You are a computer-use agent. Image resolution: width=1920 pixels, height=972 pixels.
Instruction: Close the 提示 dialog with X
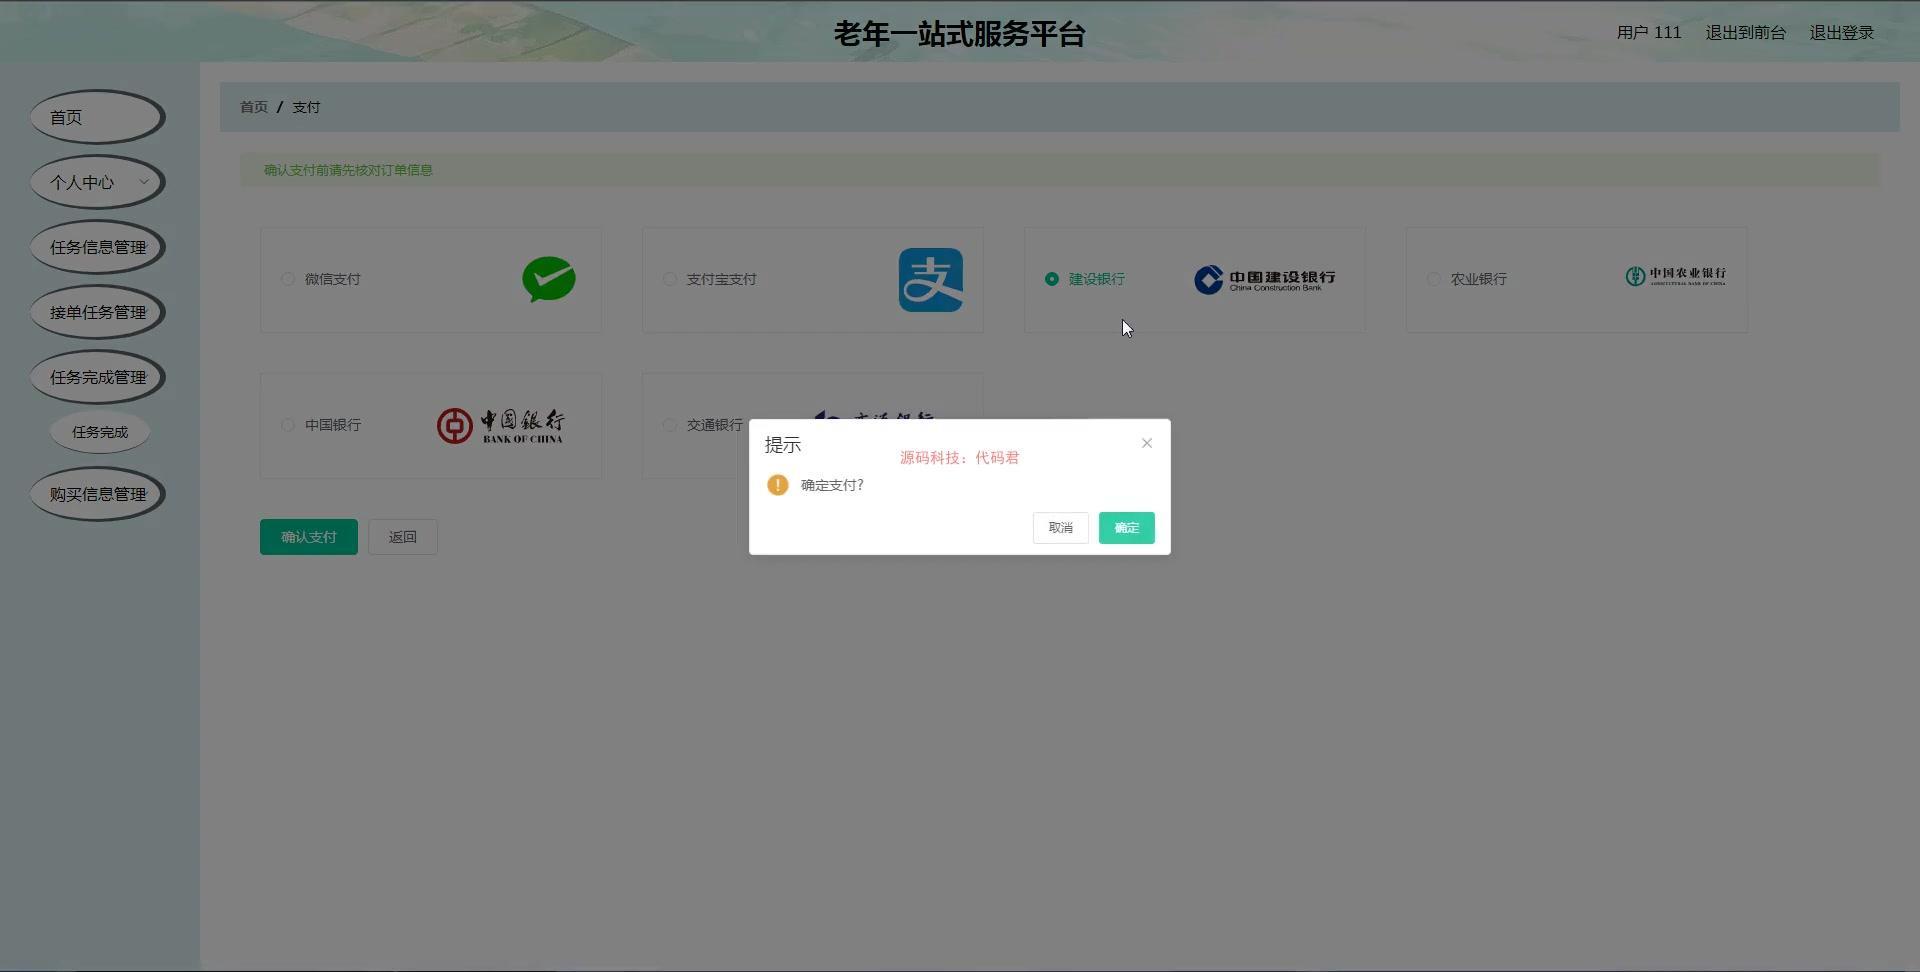tap(1147, 443)
